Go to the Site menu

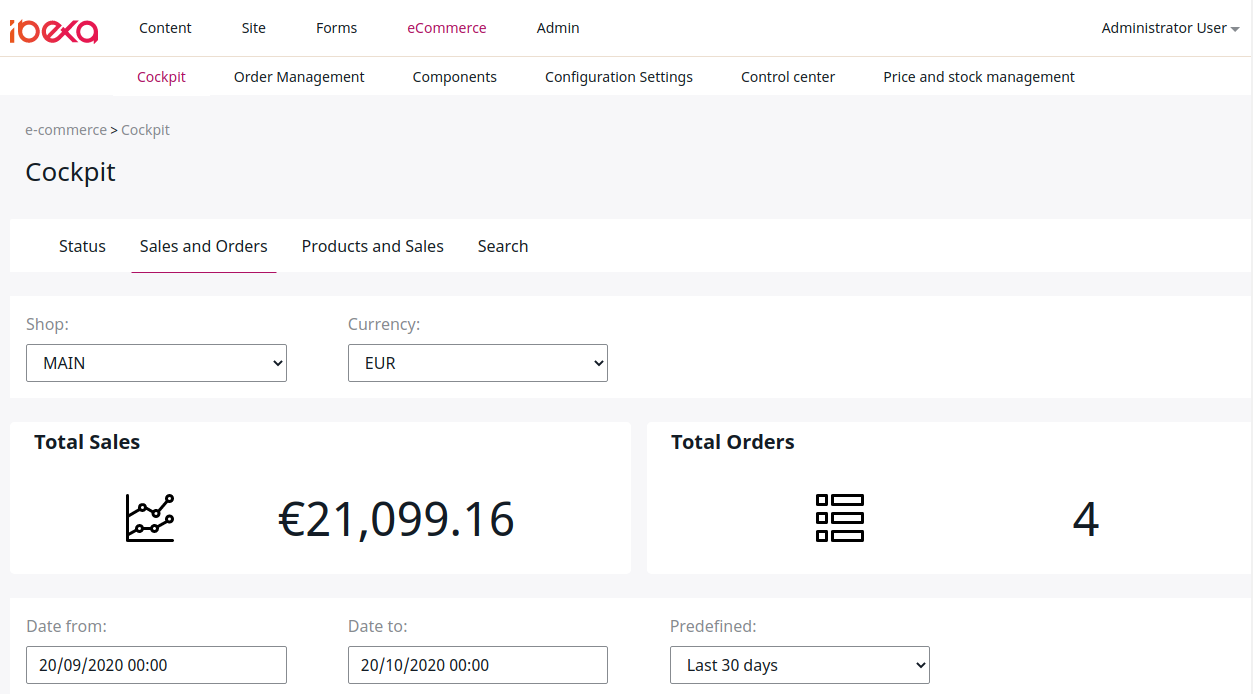(254, 28)
